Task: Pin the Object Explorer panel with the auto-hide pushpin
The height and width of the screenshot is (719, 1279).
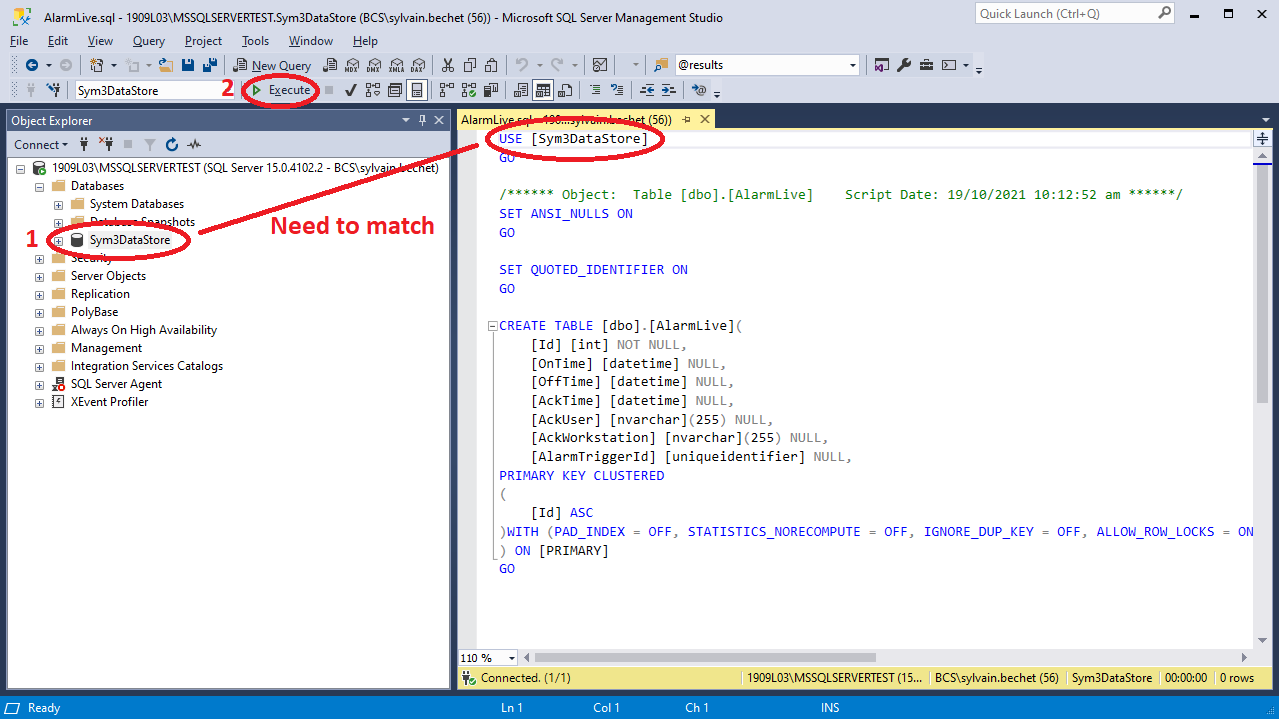Action: click(x=422, y=120)
